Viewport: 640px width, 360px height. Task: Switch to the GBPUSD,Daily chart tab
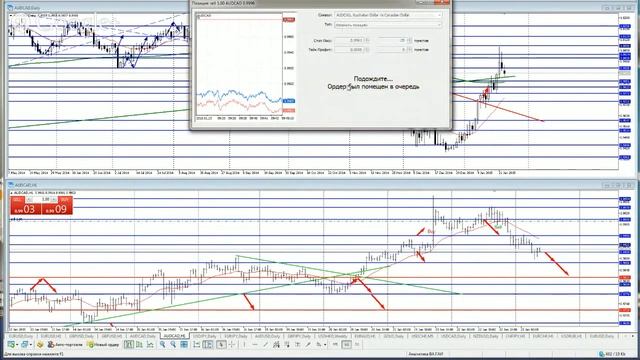(x=81, y=336)
